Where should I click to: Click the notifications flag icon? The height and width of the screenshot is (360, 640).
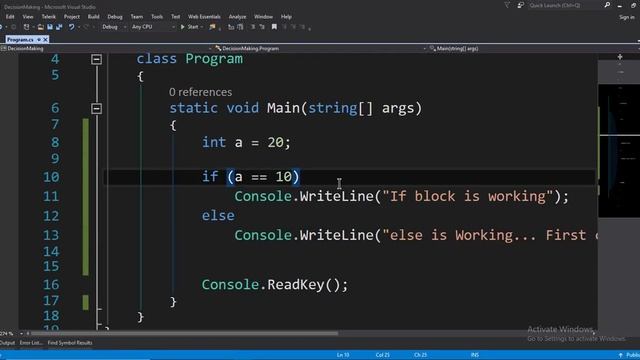coord(507,5)
